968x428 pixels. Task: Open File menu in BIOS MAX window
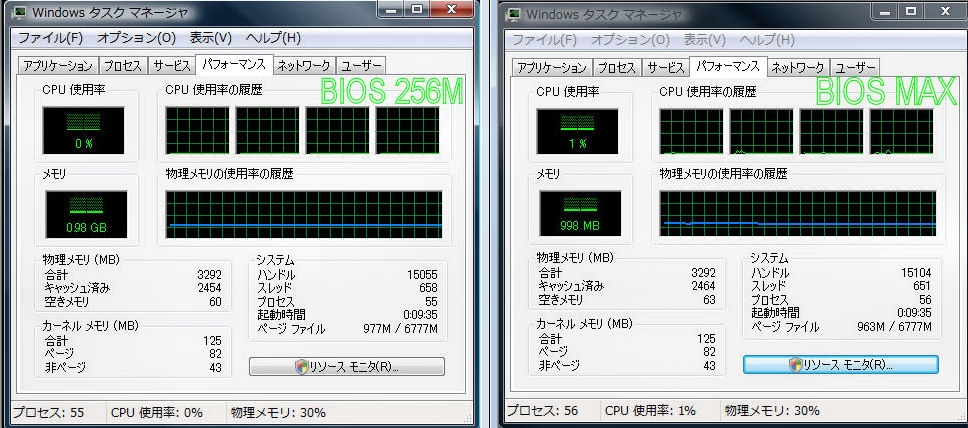pos(544,40)
